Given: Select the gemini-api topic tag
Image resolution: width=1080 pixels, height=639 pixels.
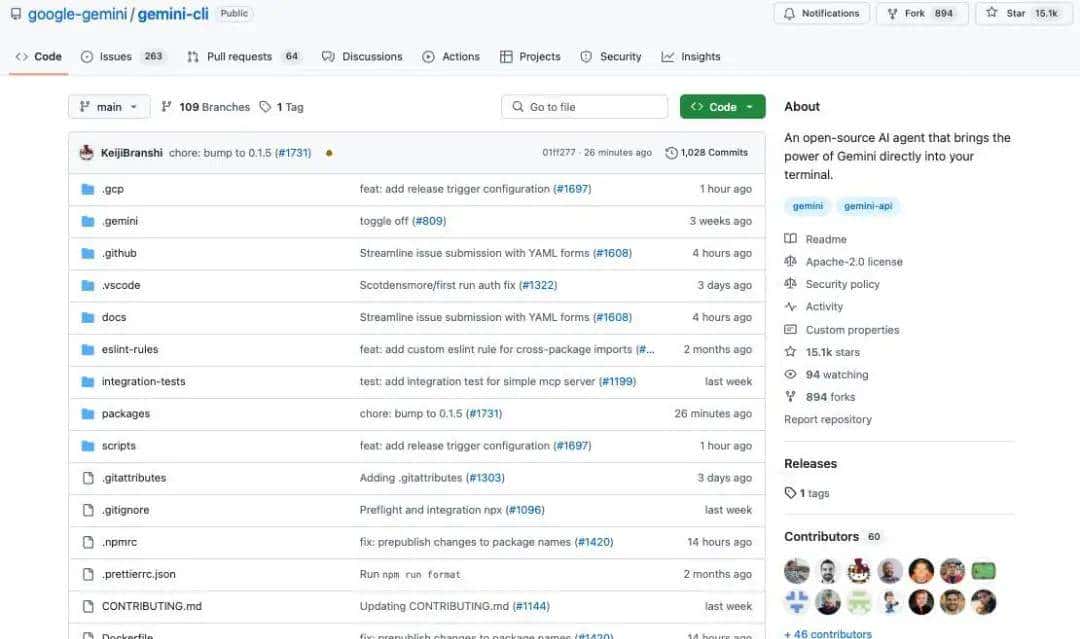Looking at the screenshot, I should [x=868, y=206].
